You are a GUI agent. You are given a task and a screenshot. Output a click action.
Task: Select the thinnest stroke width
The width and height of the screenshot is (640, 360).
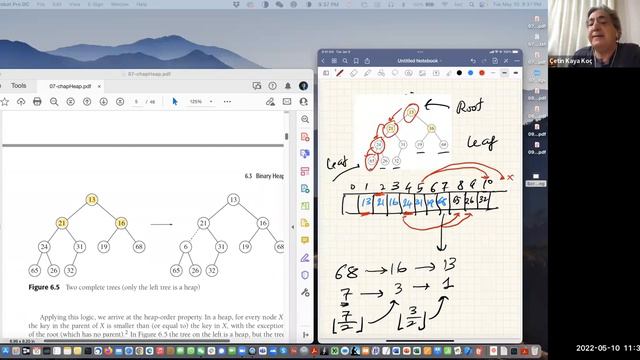coord(493,73)
